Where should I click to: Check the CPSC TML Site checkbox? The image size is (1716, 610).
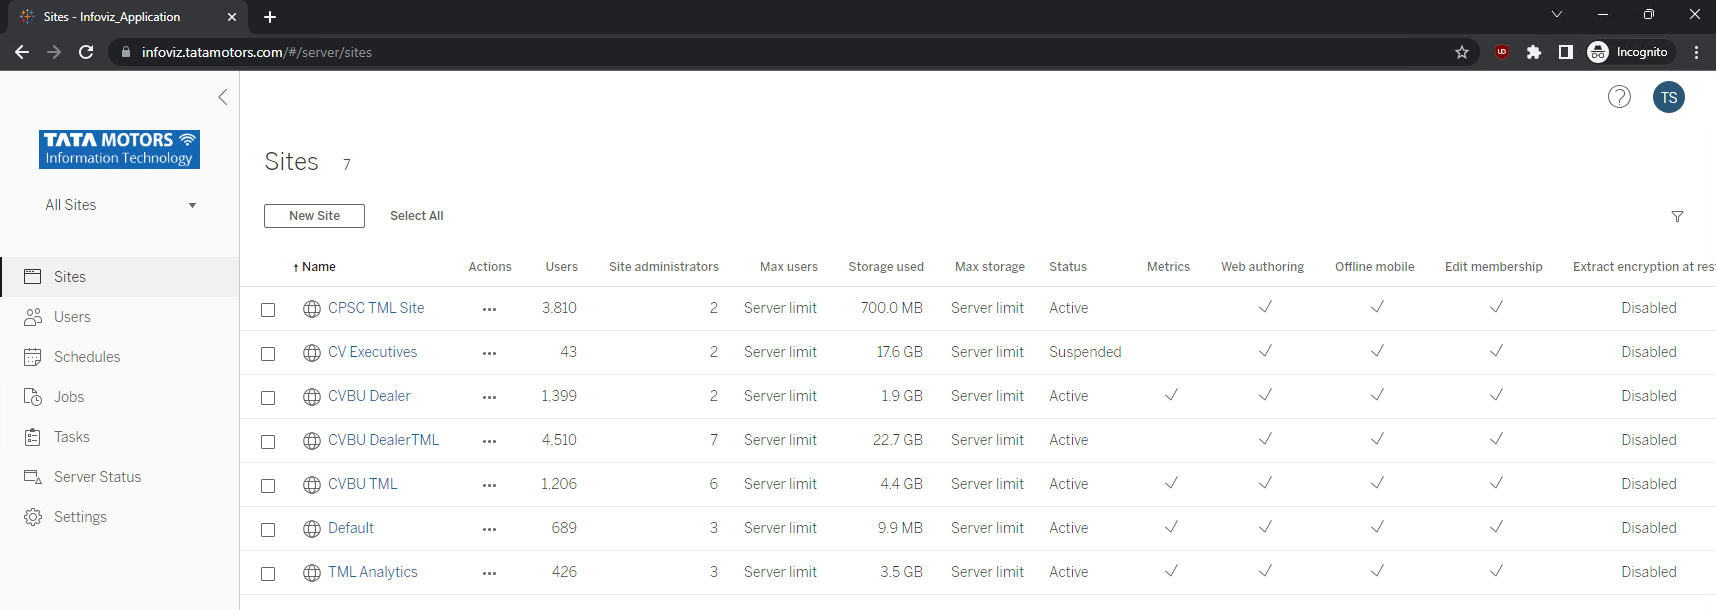pyautogui.click(x=268, y=310)
